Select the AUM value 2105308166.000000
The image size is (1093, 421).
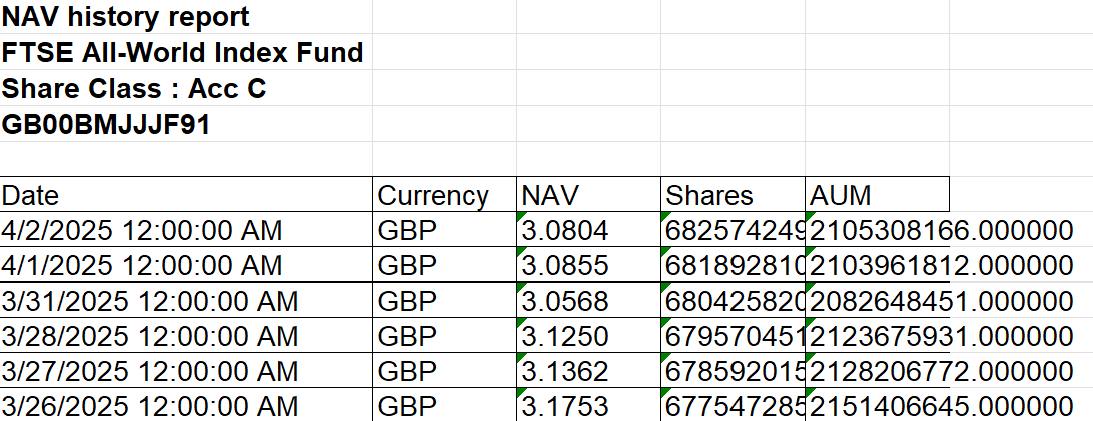point(877,229)
